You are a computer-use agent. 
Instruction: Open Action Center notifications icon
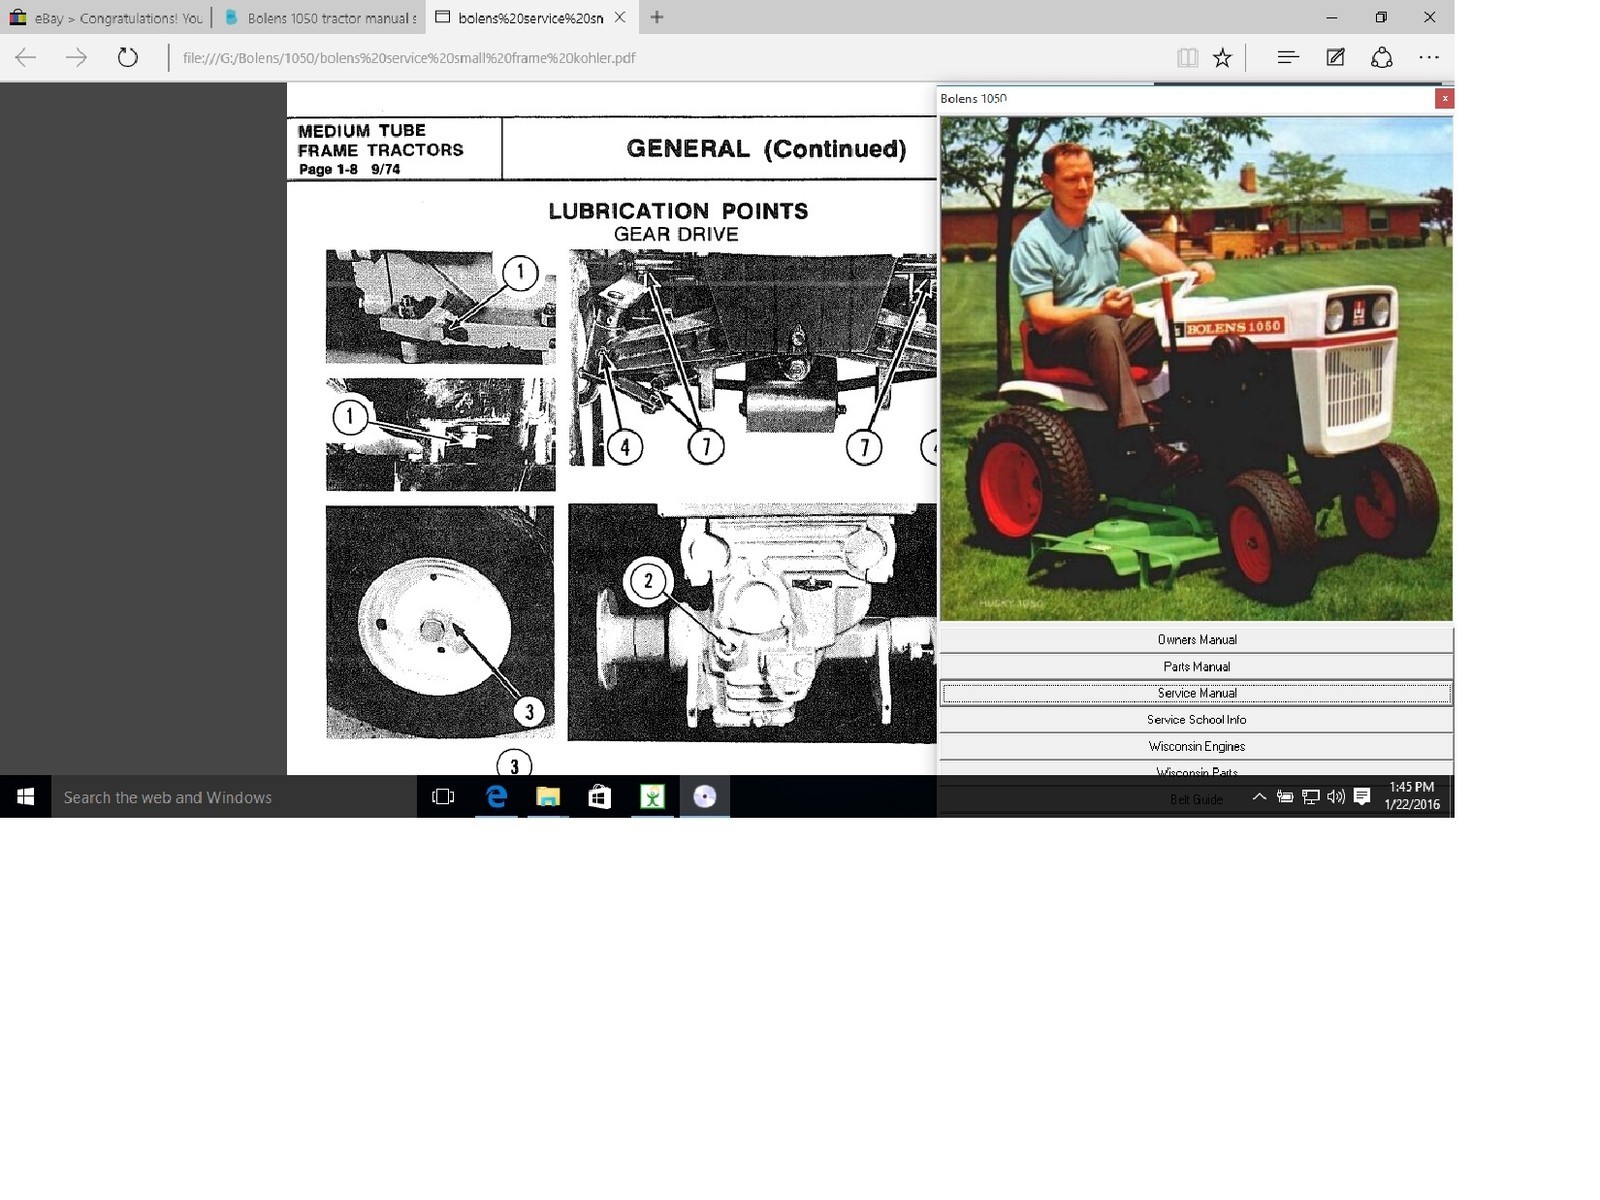[1362, 797]
